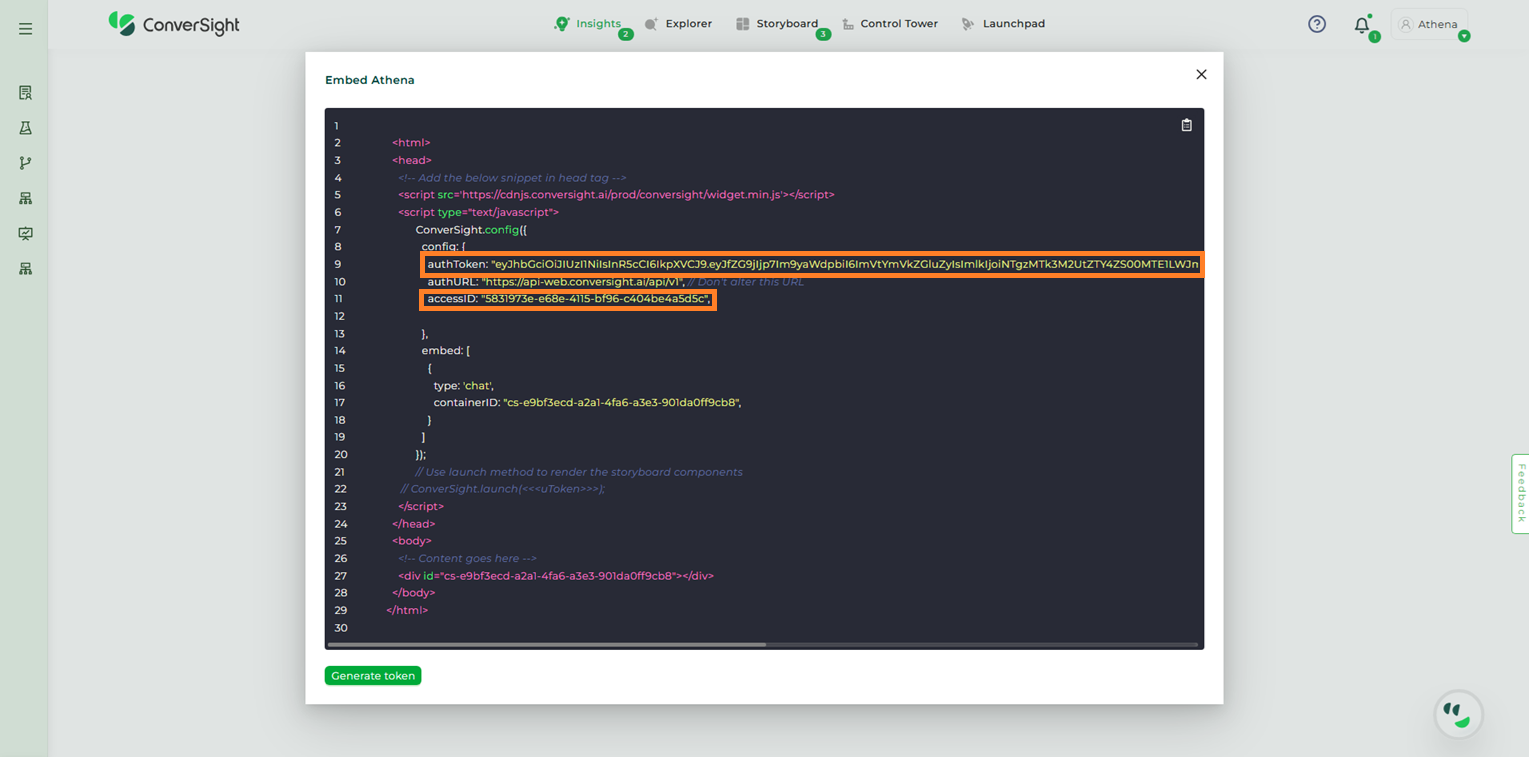Open the Feedback side tab

click(1520, 493)
